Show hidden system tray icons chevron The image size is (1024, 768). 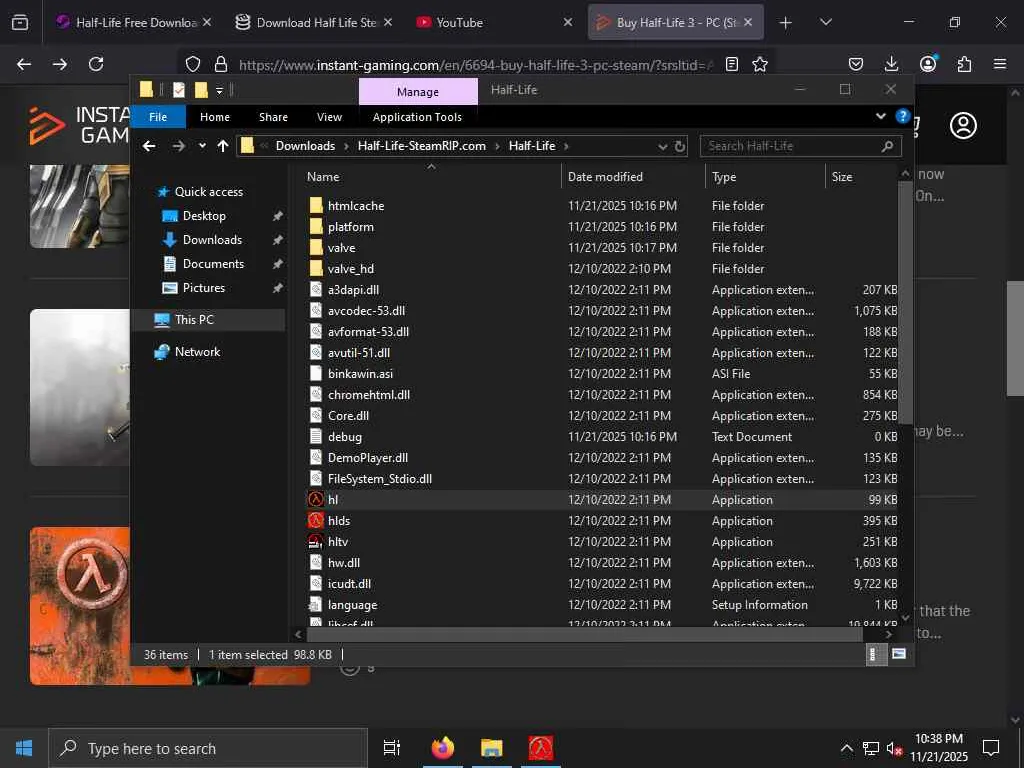pos(846,748)
